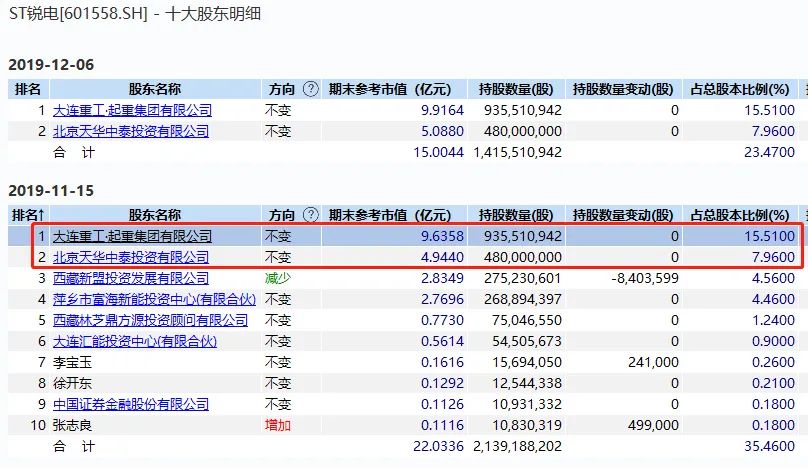This screenshot has height=468, width=808.
Task: Click 占总股本比例(%) header in 2019-11-15 table
Action: (740, 215)
